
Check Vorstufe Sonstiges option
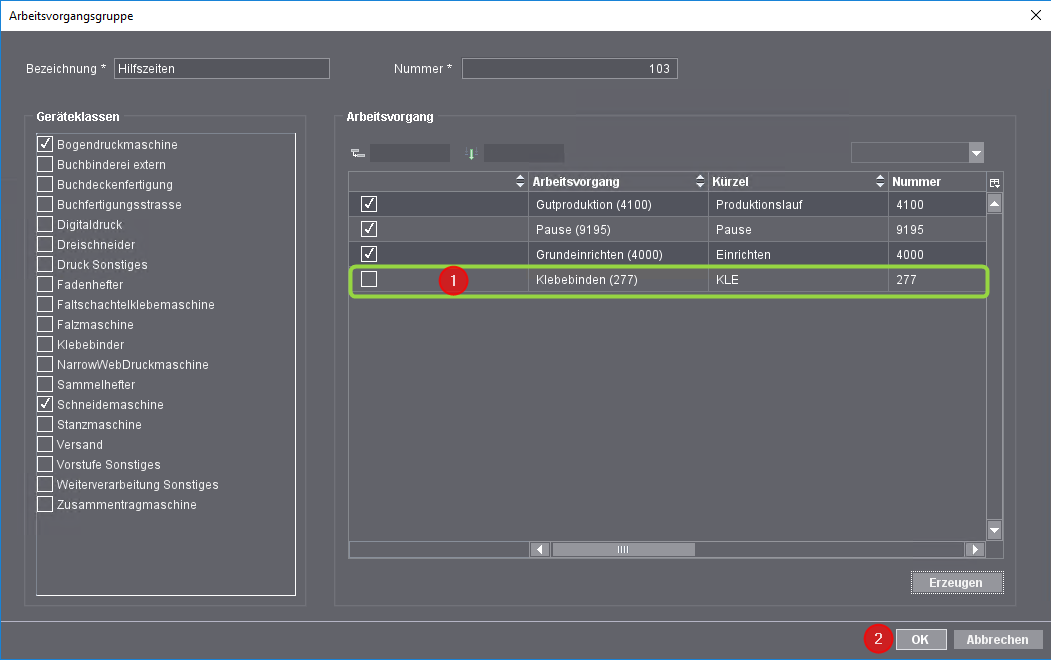45,464
